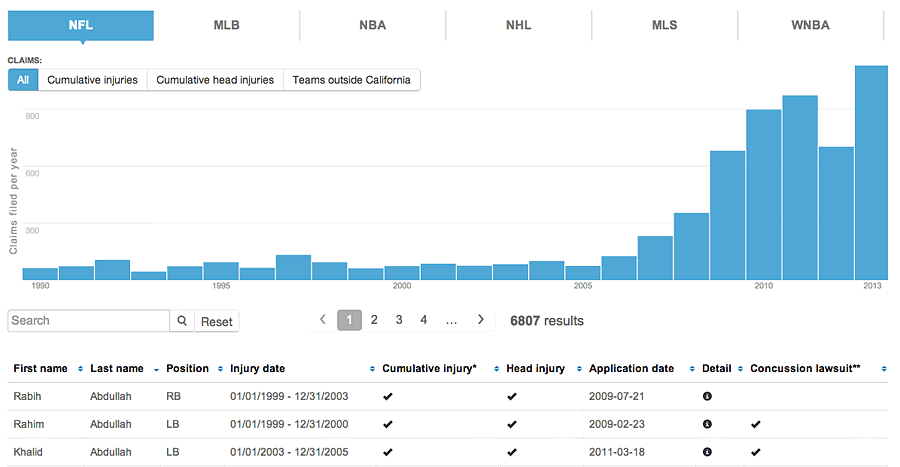Open detail info icon for Rahim Abdullah
The height and width of the screenshot is (467, 900).
click(707, 424)
